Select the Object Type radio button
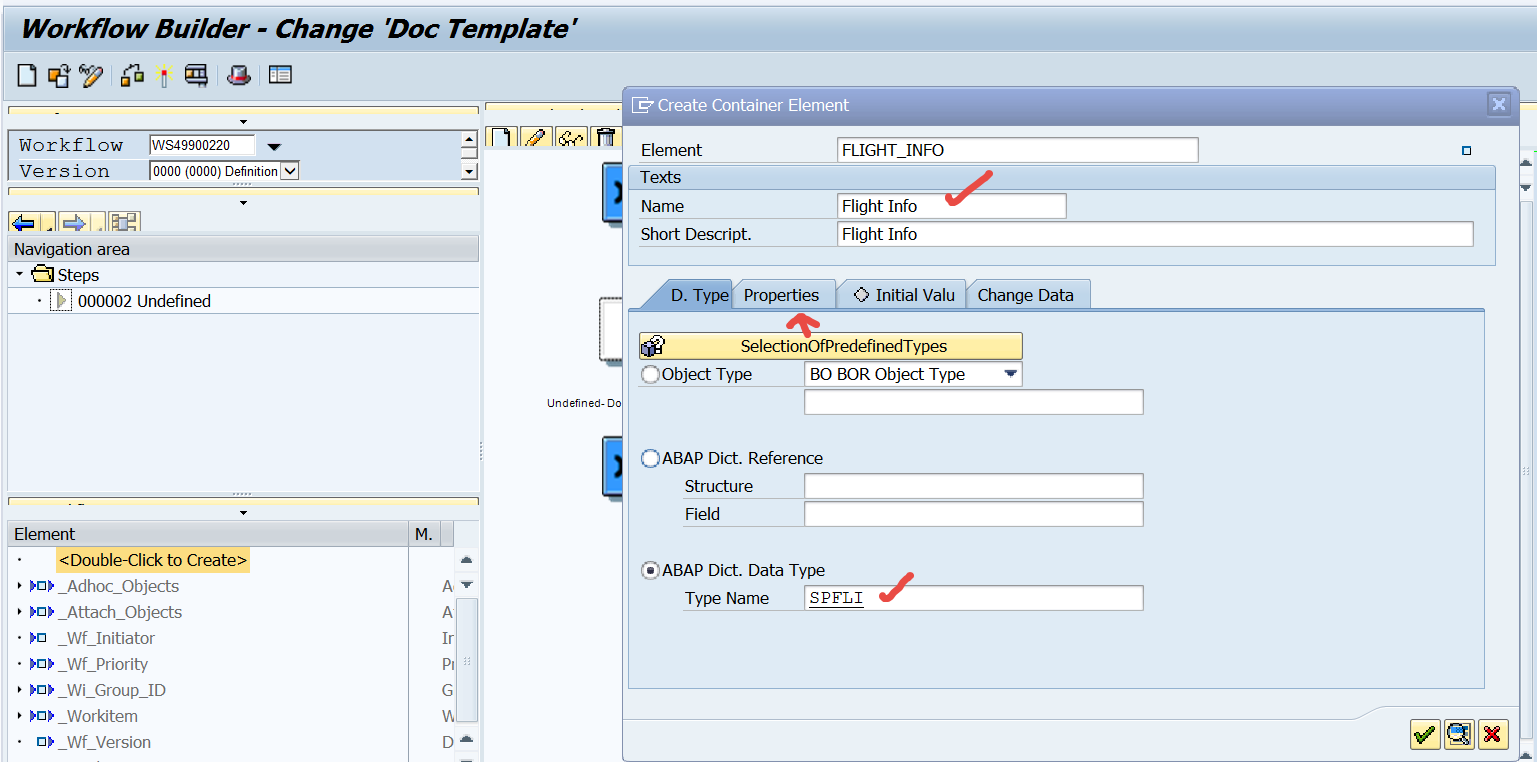1537x762 pixels. [651, 375]
